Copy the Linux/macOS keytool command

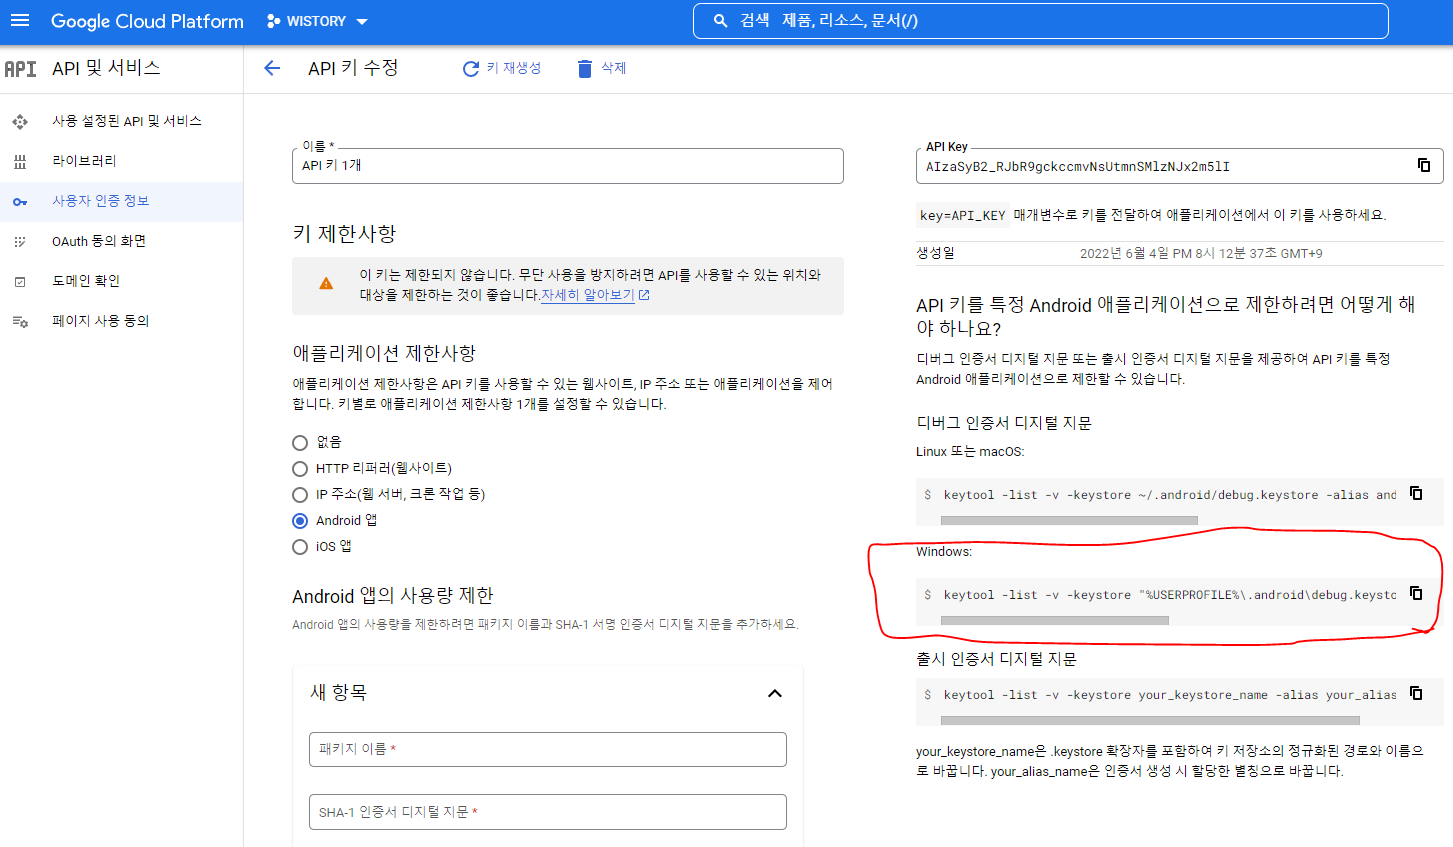click(x=1416, y=493)
